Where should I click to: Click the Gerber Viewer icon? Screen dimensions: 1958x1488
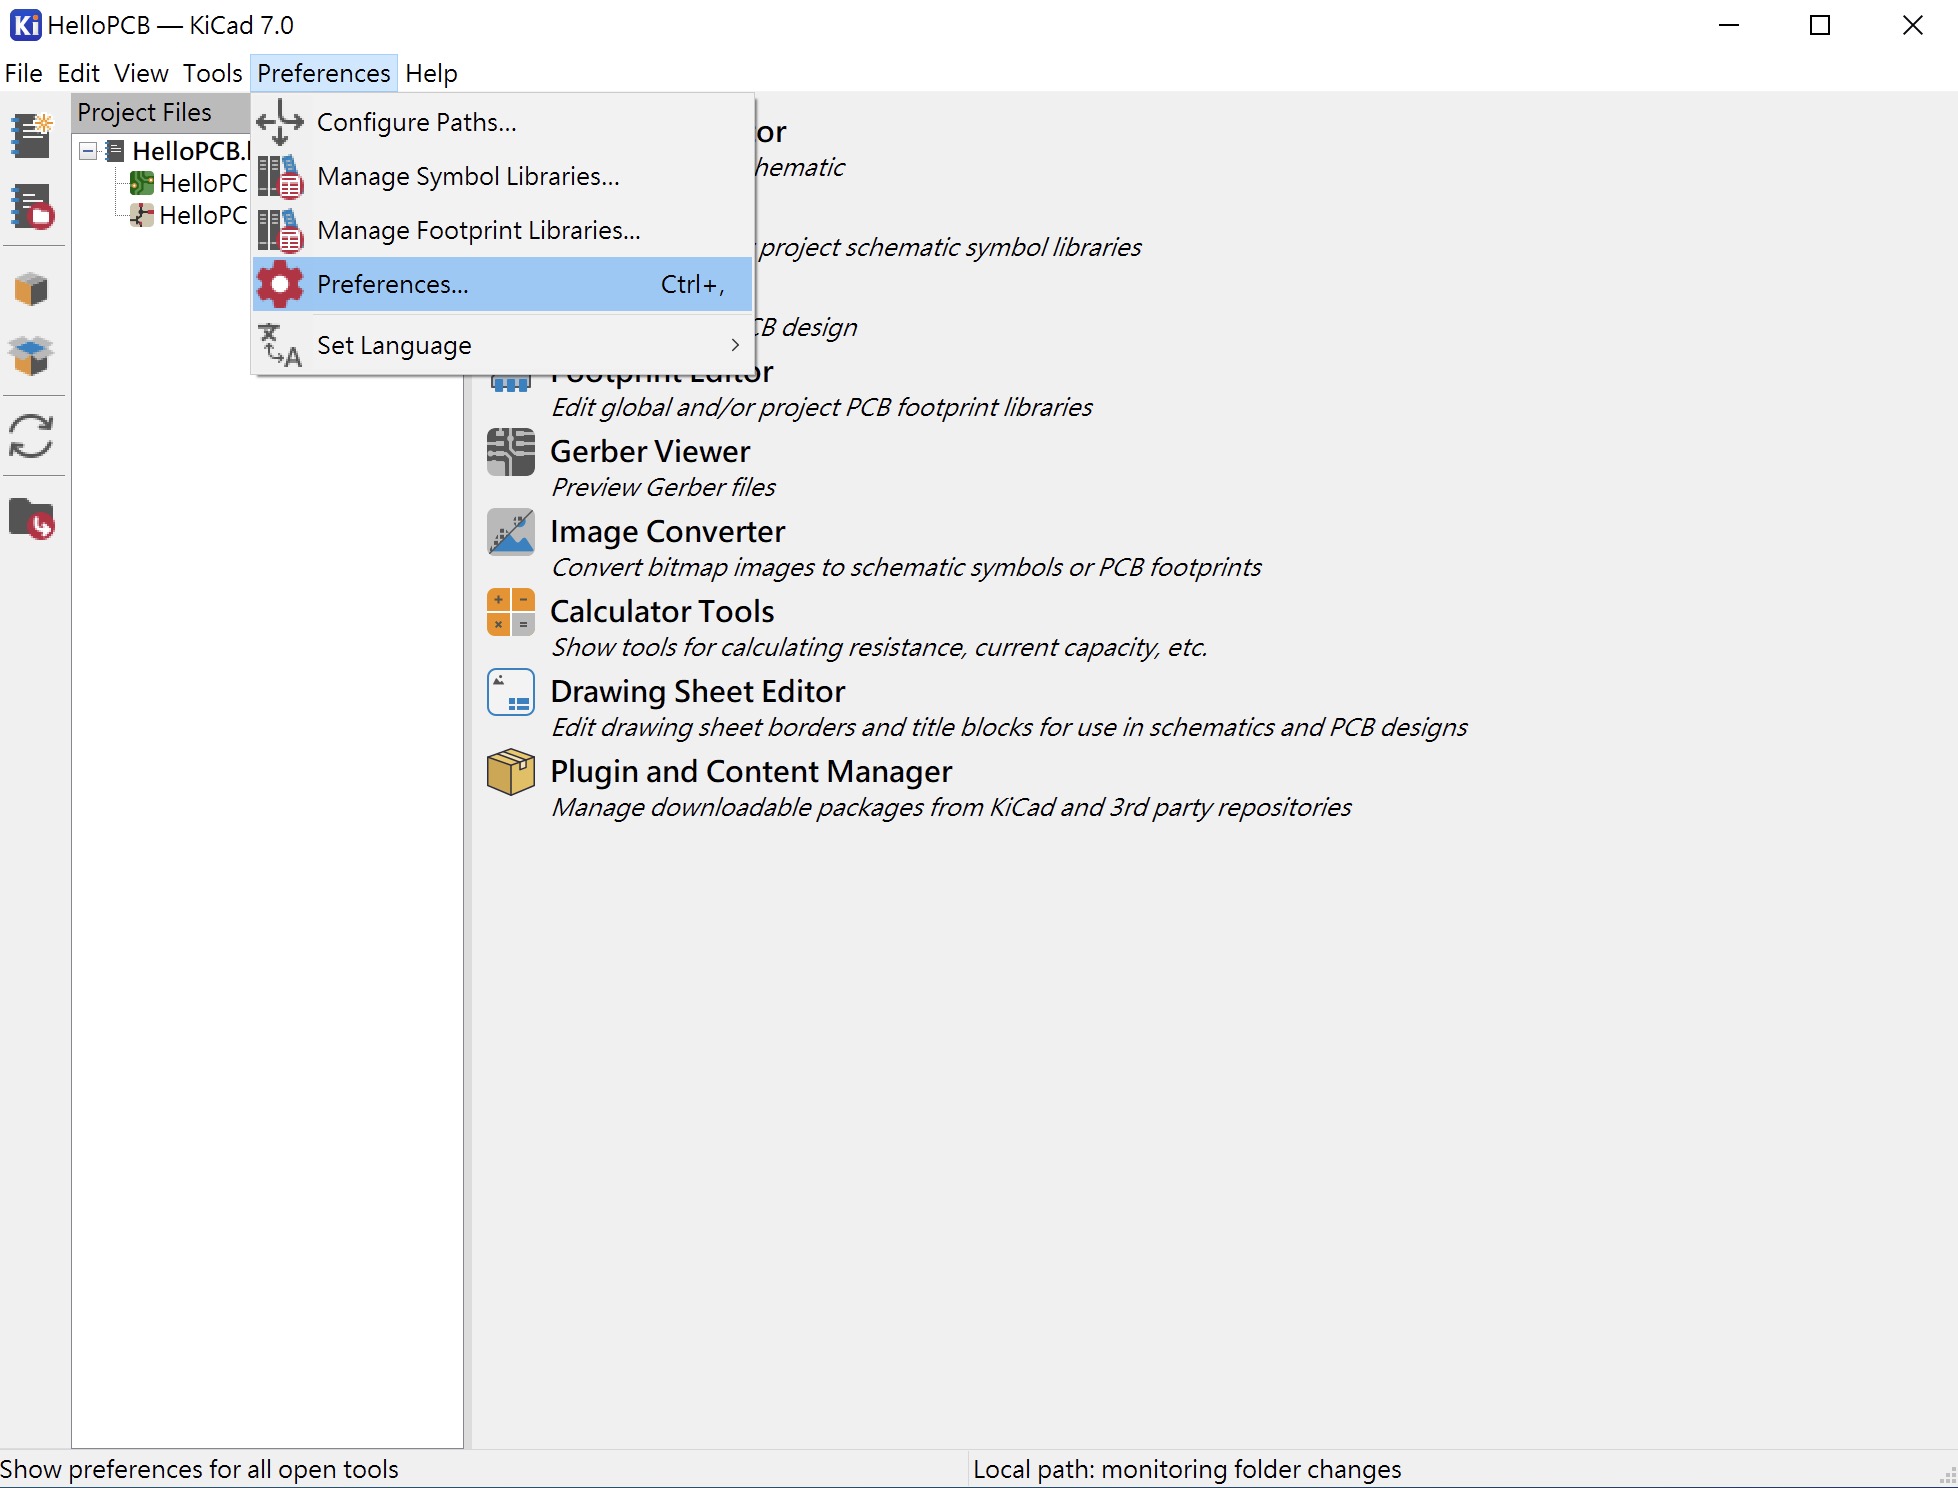(x=511, y=452)
